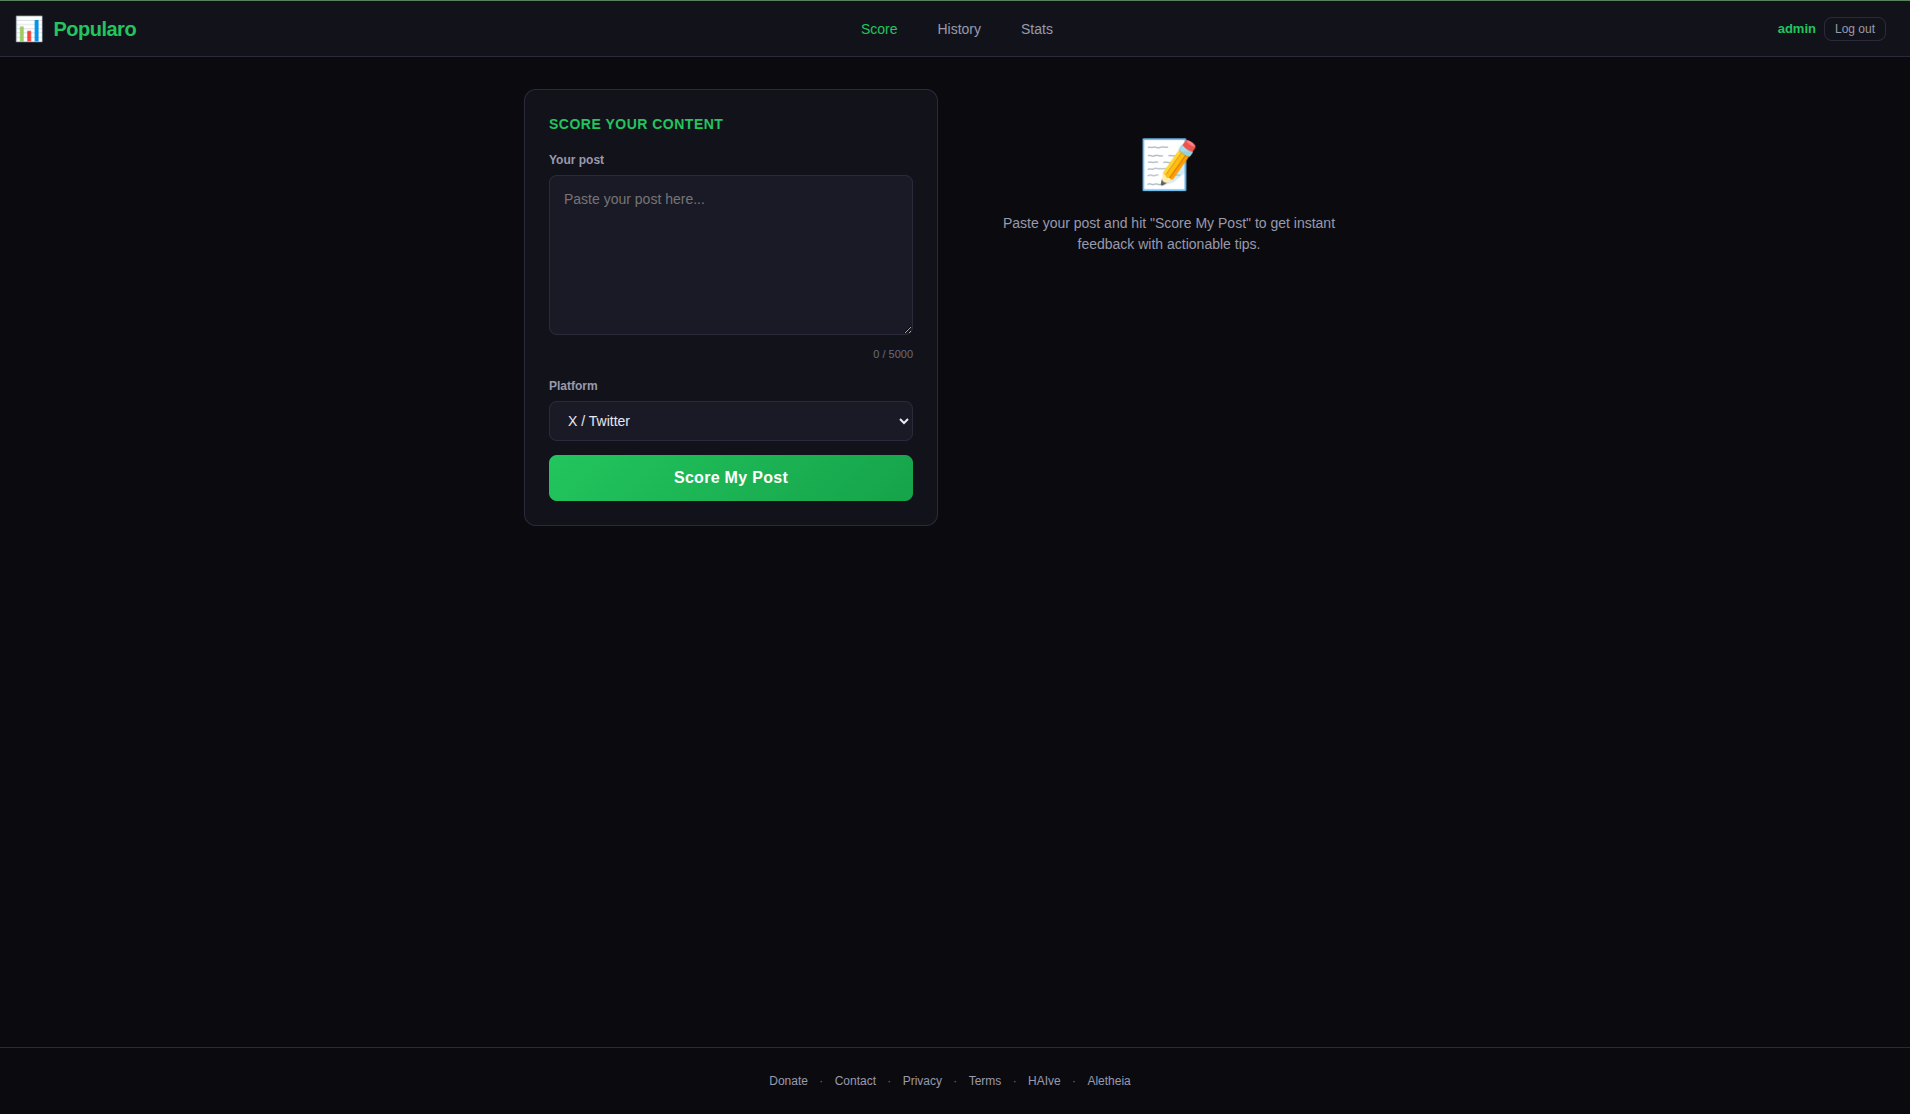View the Terms page

(x=985, y=1080)
